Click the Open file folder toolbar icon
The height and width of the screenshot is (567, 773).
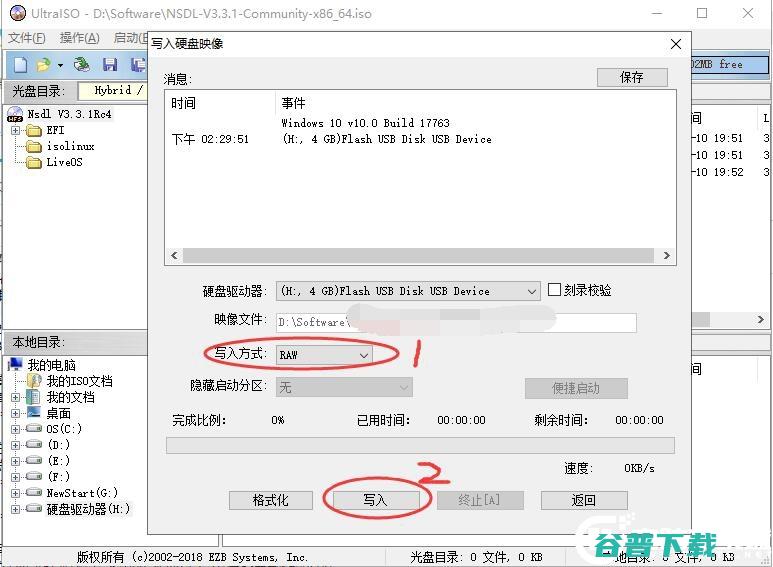click(44, 65)
